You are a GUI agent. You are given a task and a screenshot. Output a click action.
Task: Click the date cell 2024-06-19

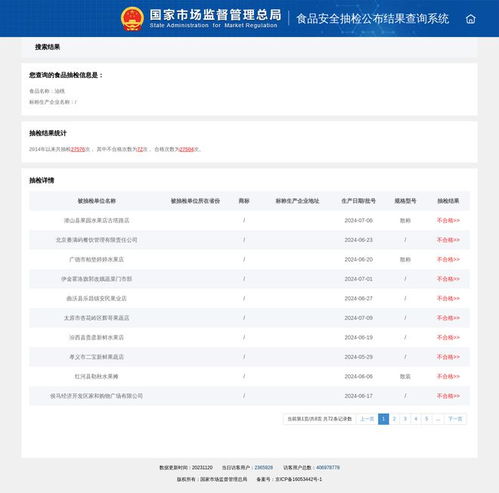click(358, 337)
